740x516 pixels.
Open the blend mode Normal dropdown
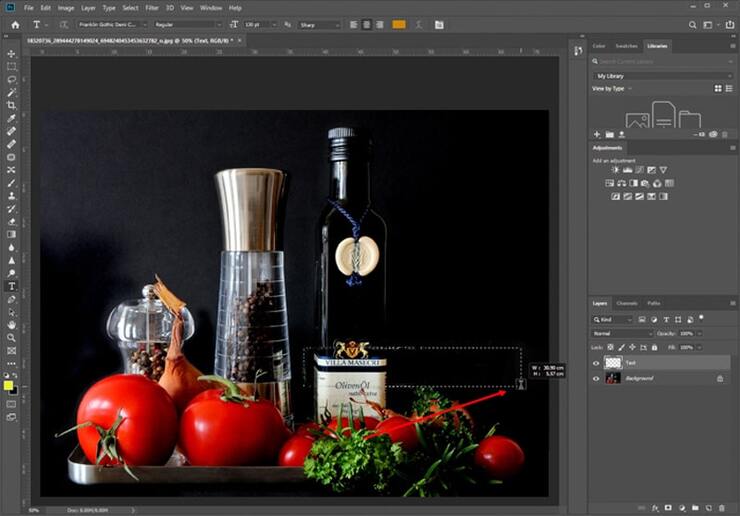(622, 333)
